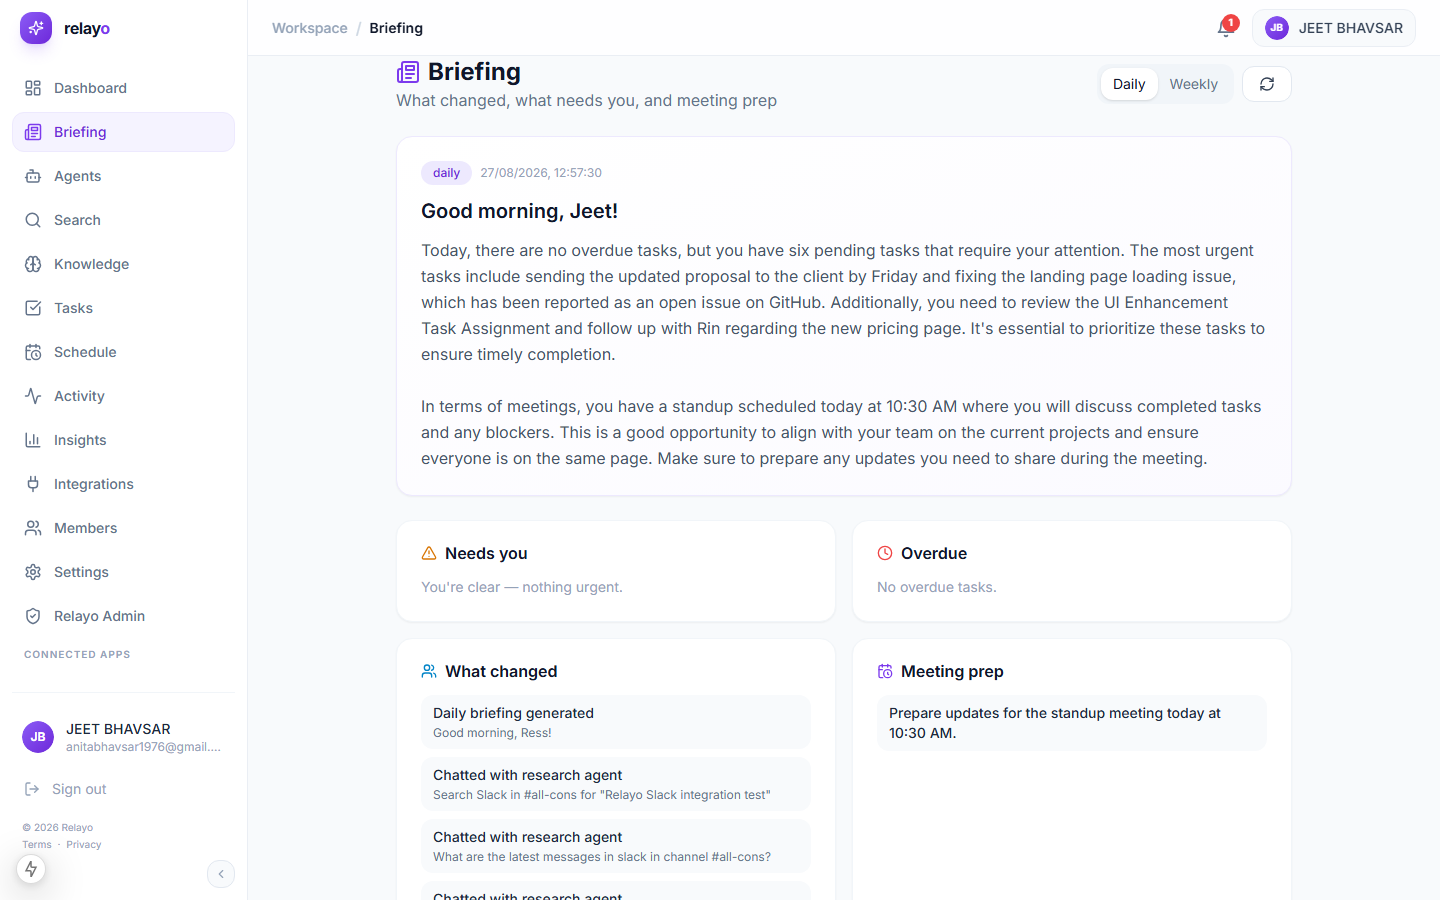
Task: Click the relayo logo icon
Action: tap(36, 28)
